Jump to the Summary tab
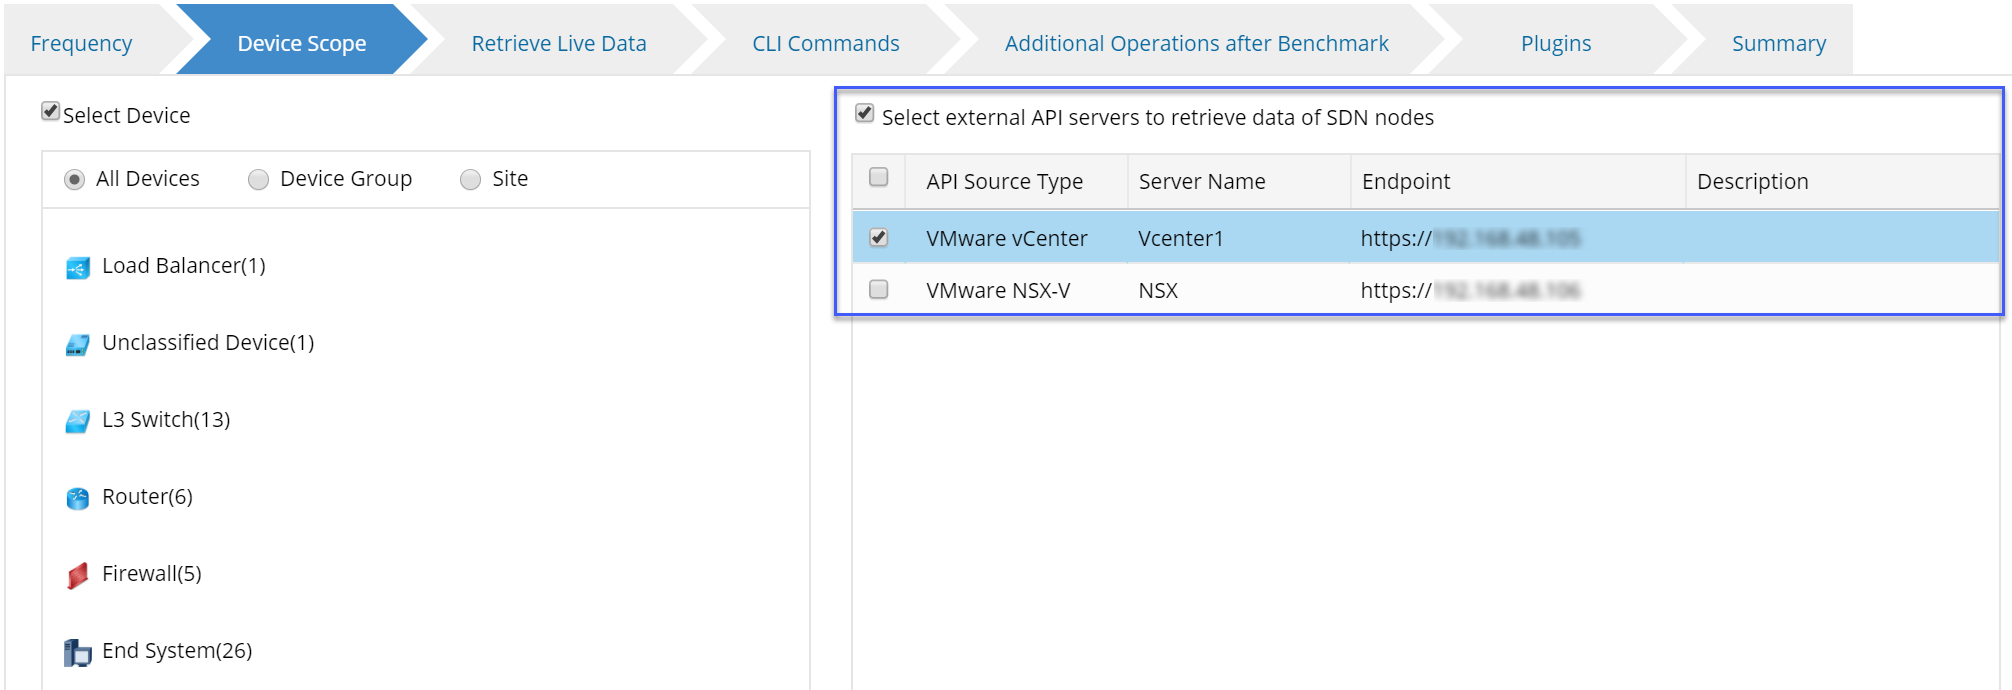 click(x=1779, y=43)
